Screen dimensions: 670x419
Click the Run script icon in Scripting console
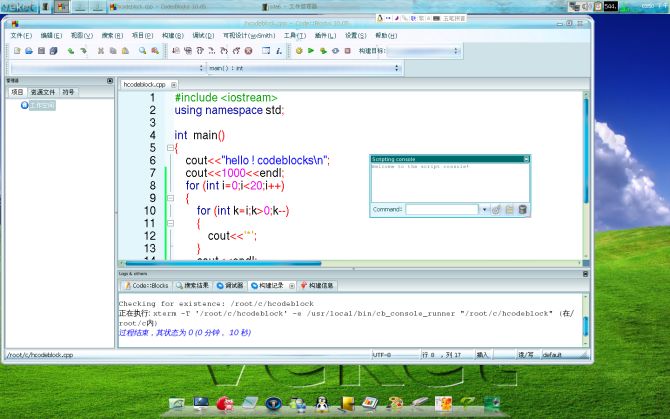click(496, 210)
